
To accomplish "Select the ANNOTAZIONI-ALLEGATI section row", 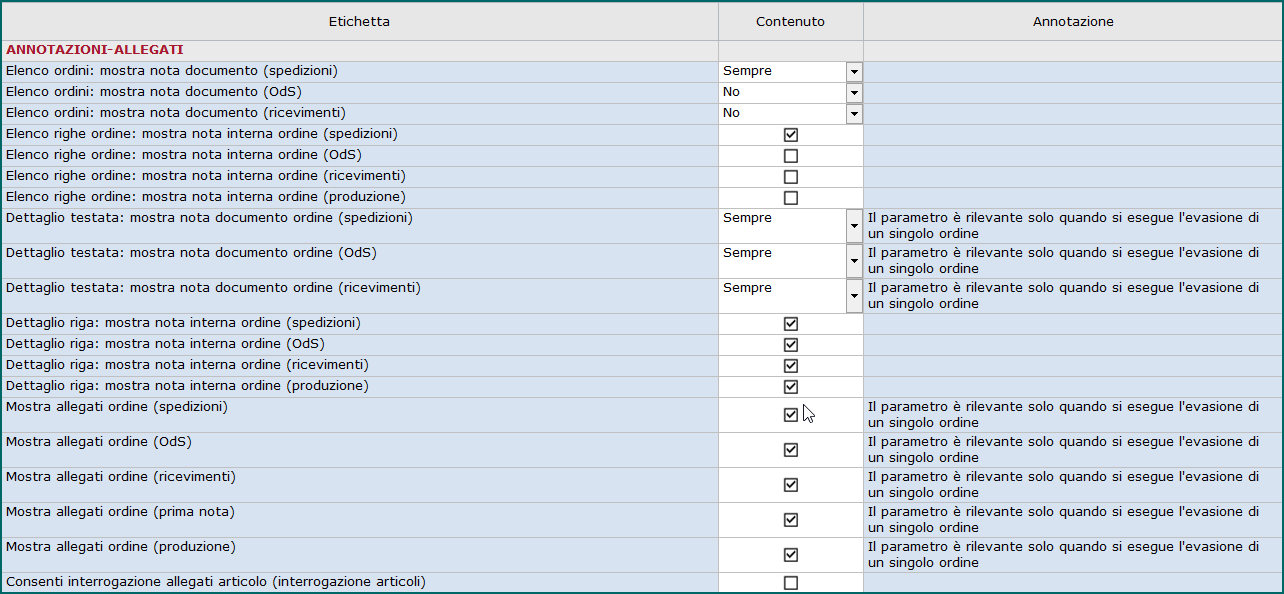I will pos(642,50).
